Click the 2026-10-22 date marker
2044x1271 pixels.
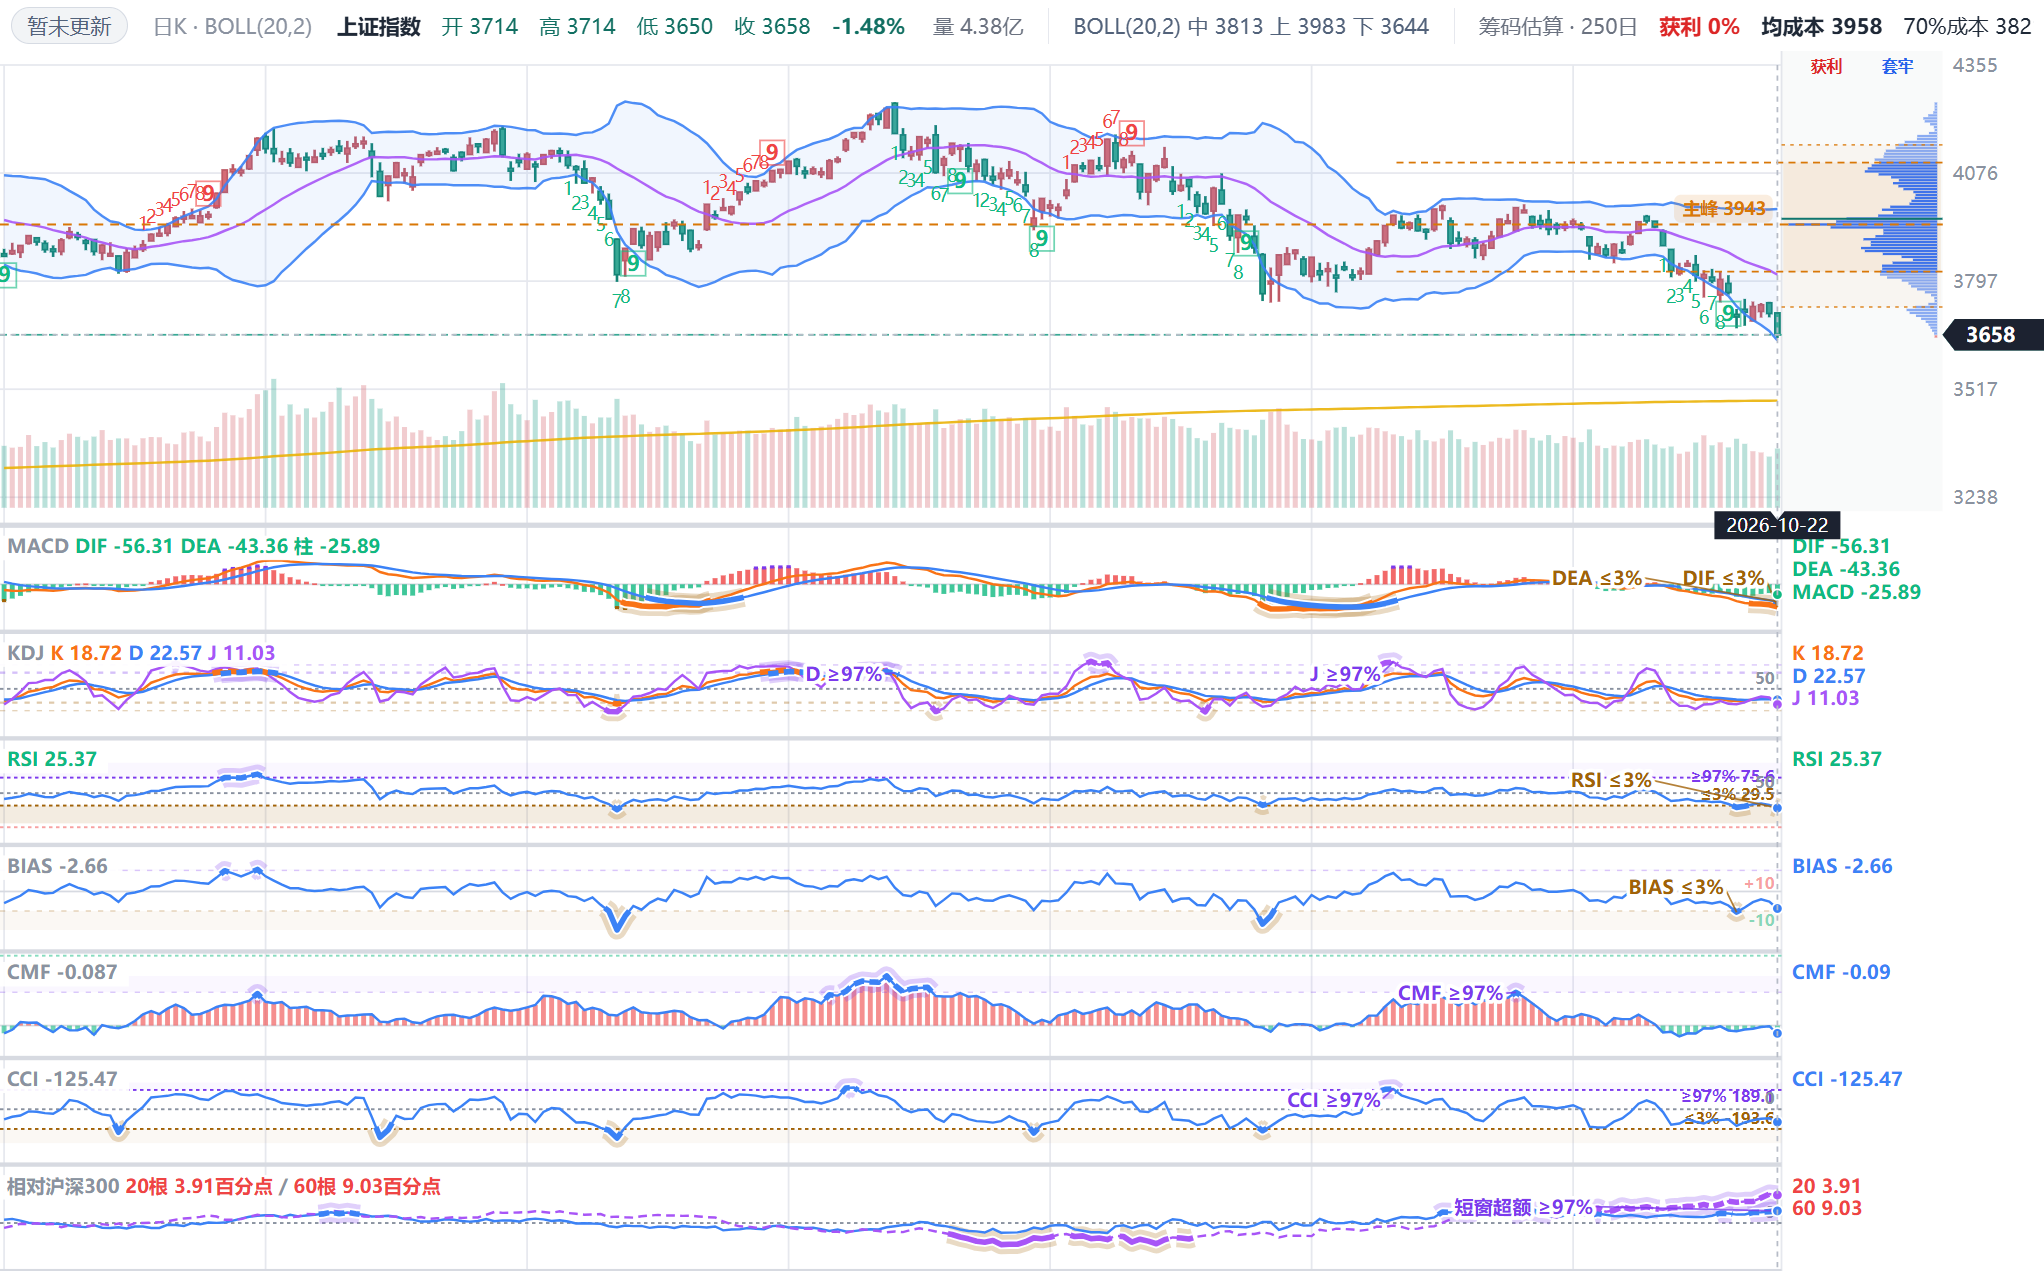(1777, 525)
